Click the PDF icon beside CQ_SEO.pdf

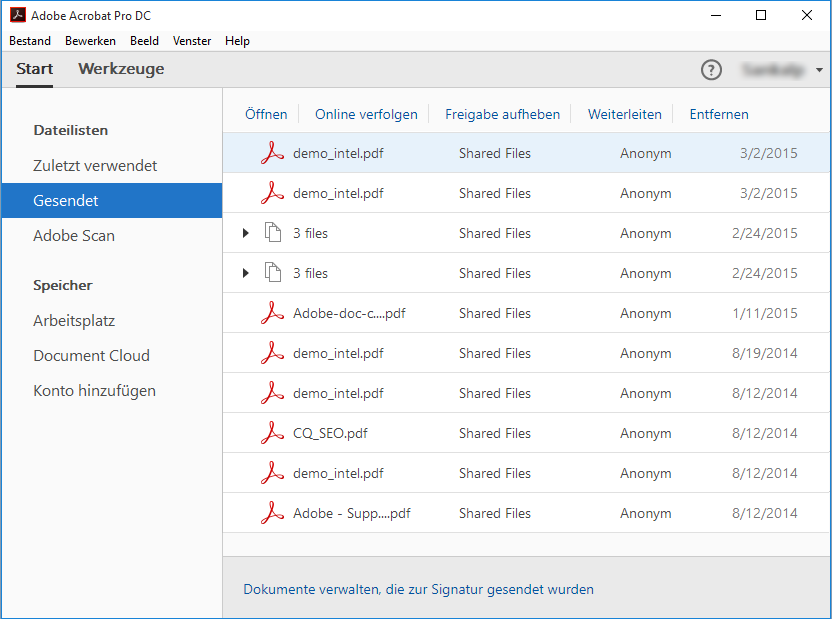270,433
